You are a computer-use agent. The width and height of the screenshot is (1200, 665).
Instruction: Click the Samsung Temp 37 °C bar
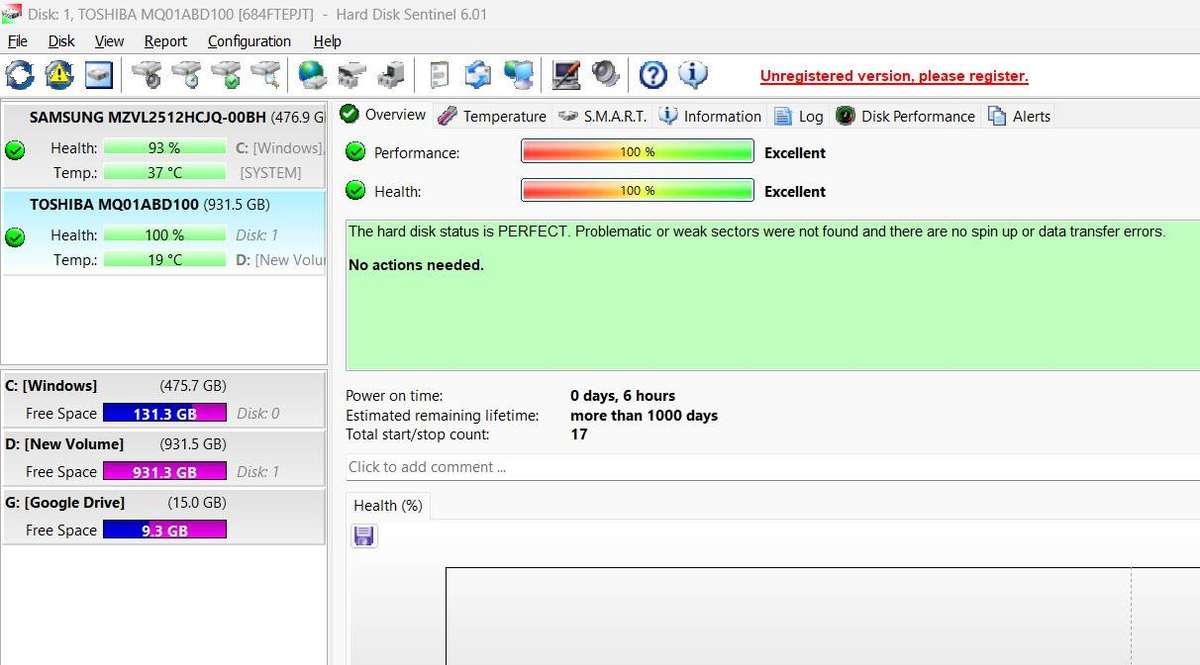pyautogui.click(x=164, y=172)
